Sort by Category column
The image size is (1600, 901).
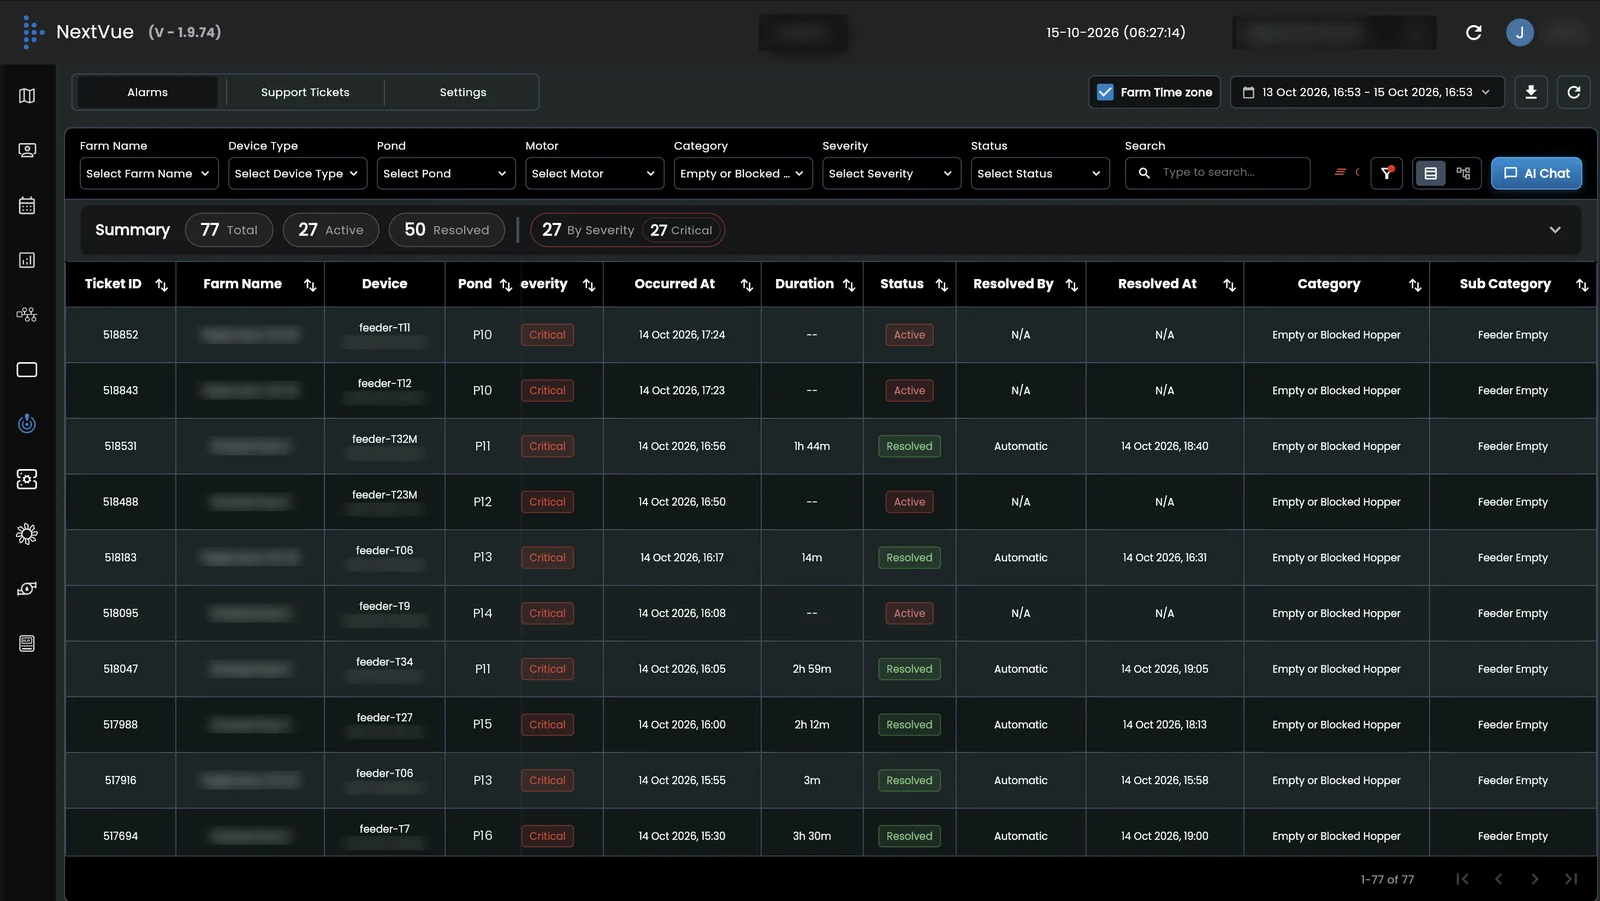[1415, 285]
